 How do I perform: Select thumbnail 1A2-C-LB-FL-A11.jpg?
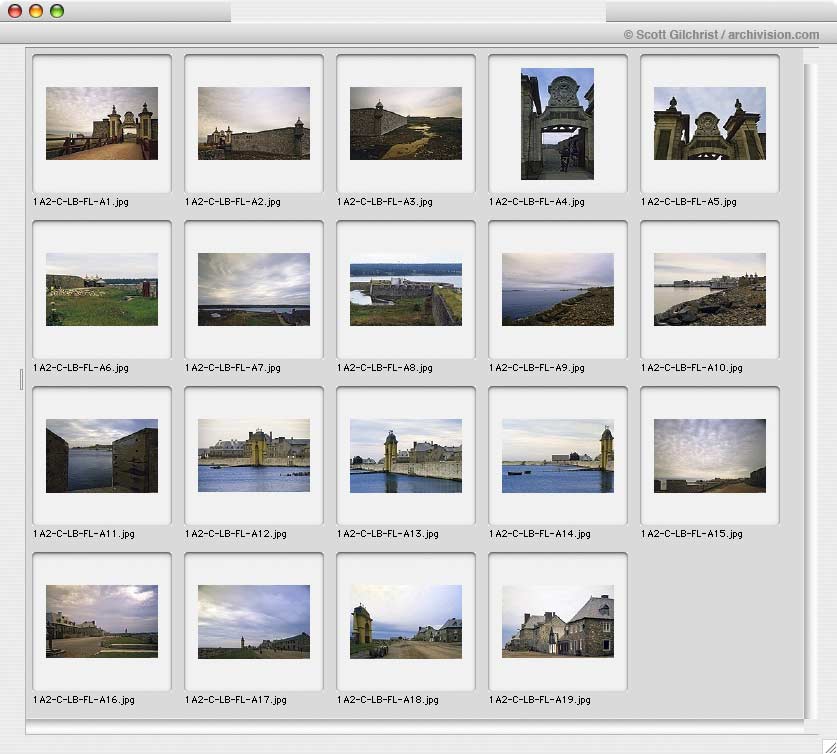pyautogui.click(x=102, y=456)
